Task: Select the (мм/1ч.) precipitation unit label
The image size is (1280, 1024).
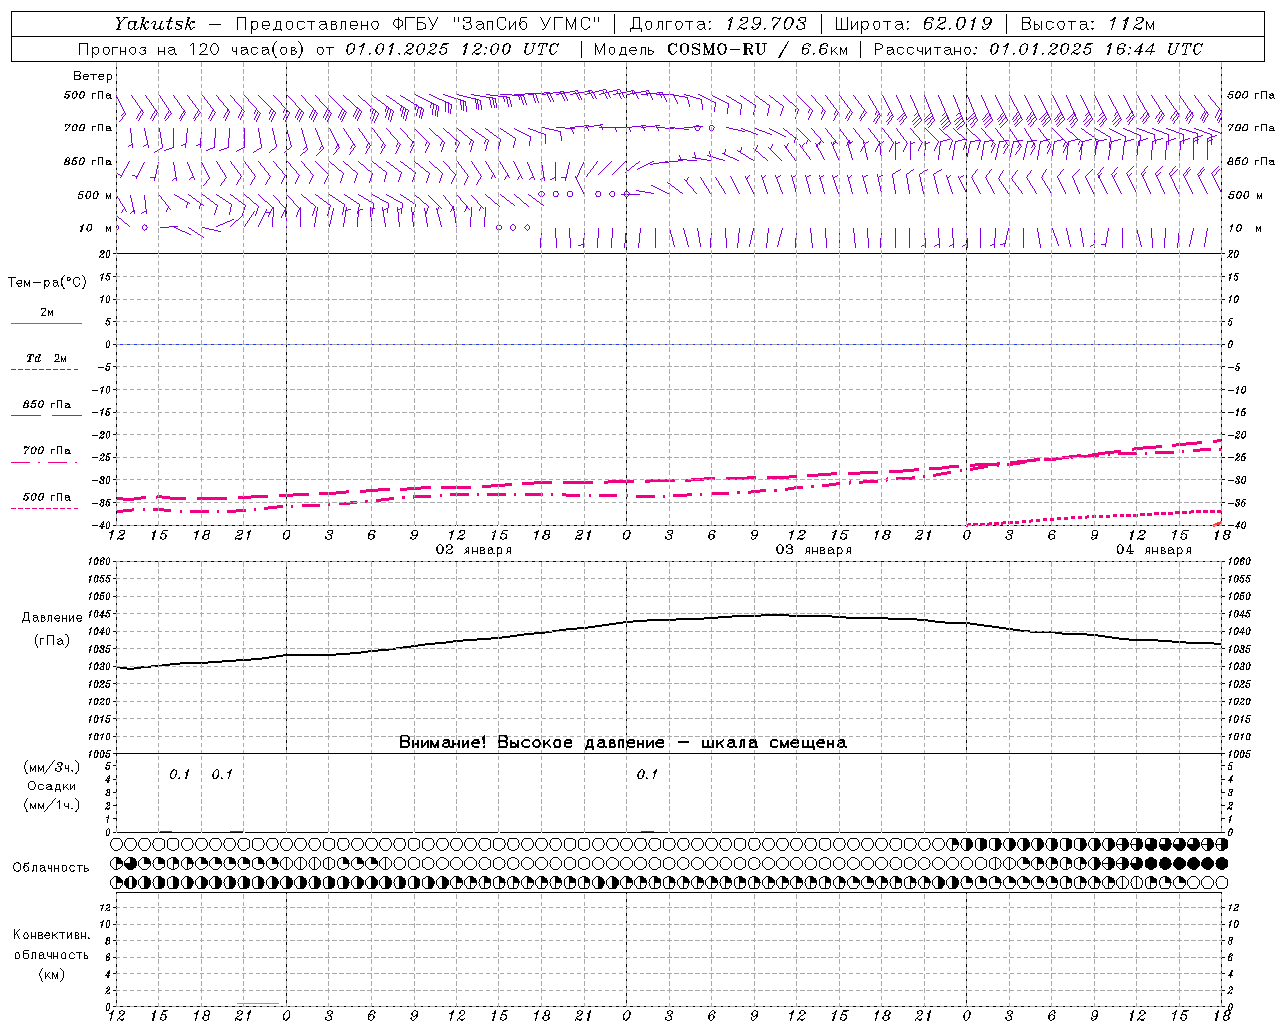Action: click(x=52, y=805)
